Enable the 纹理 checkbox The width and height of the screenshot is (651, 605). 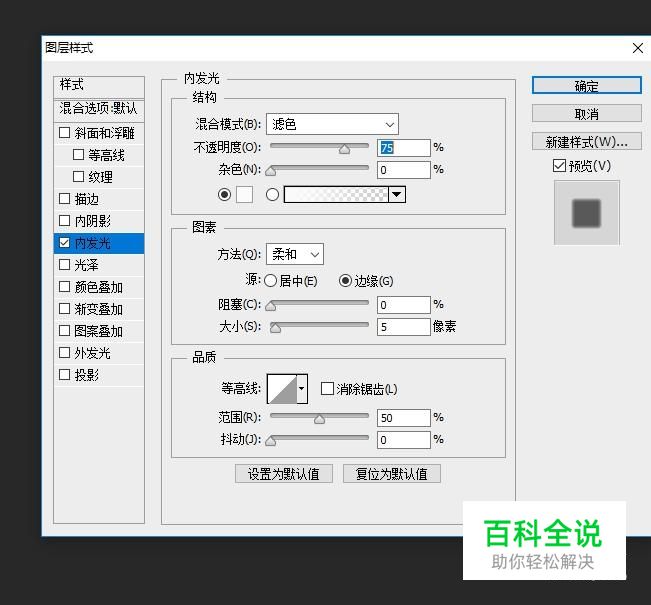click(x=78, y=177)
